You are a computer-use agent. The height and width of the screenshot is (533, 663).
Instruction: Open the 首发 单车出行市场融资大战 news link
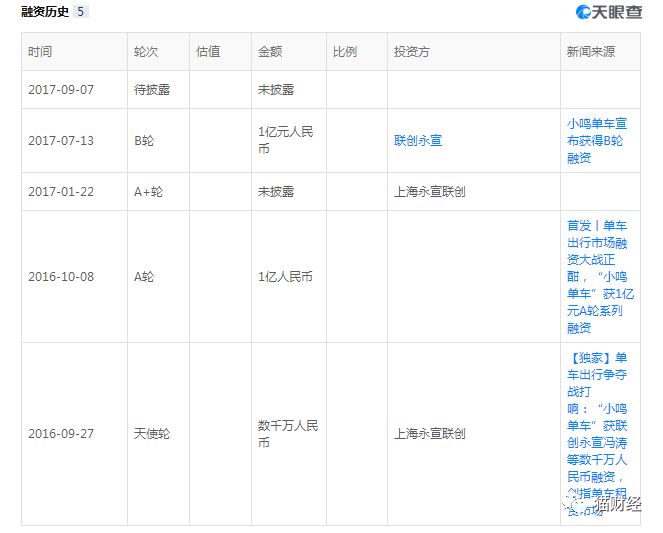click(x=600, y=276)
